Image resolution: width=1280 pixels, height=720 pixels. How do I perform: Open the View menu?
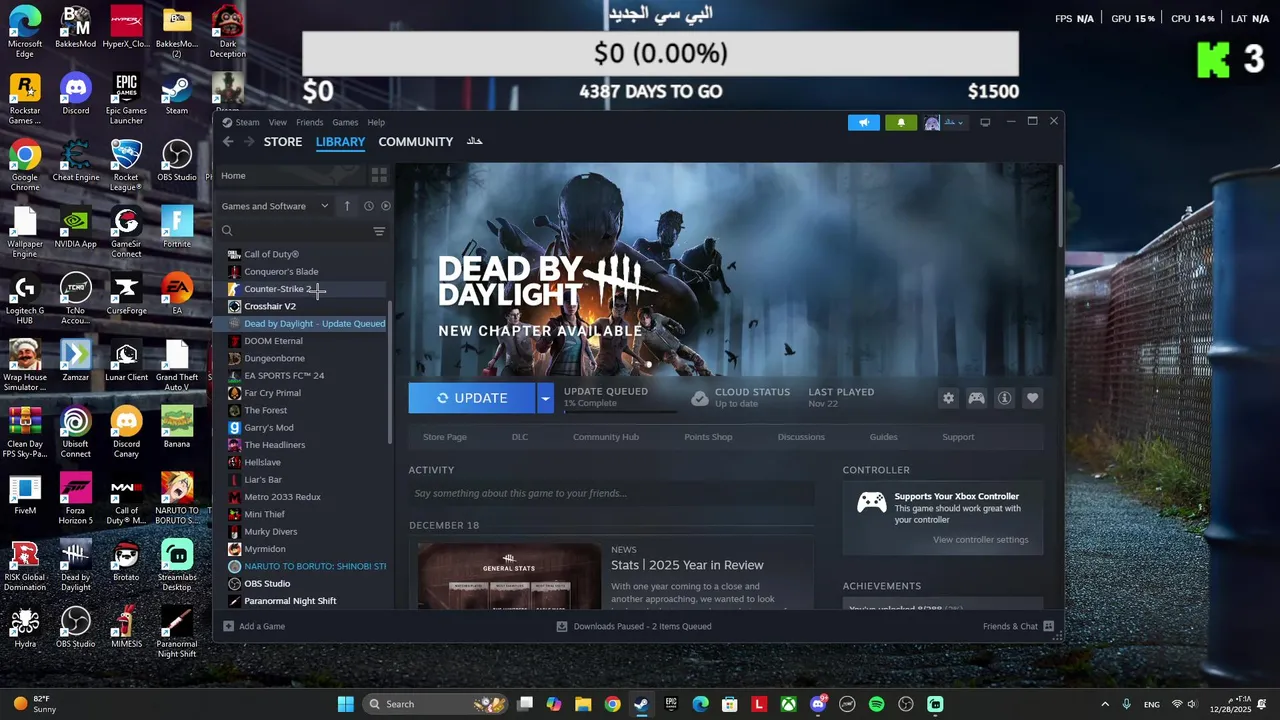(277, 122)
